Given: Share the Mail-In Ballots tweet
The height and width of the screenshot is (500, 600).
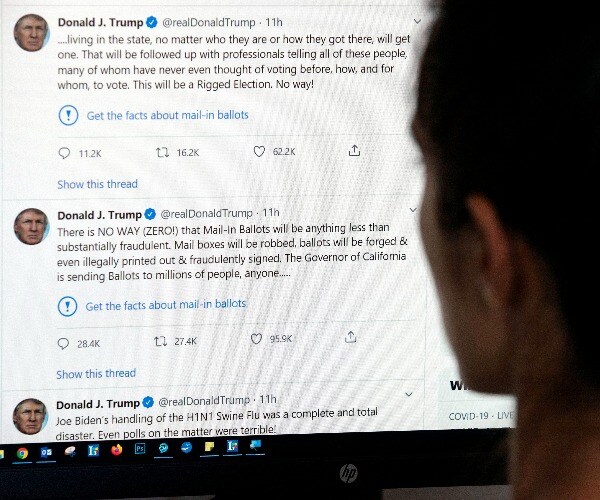Looking at the screenshot, I should (351, 337).
